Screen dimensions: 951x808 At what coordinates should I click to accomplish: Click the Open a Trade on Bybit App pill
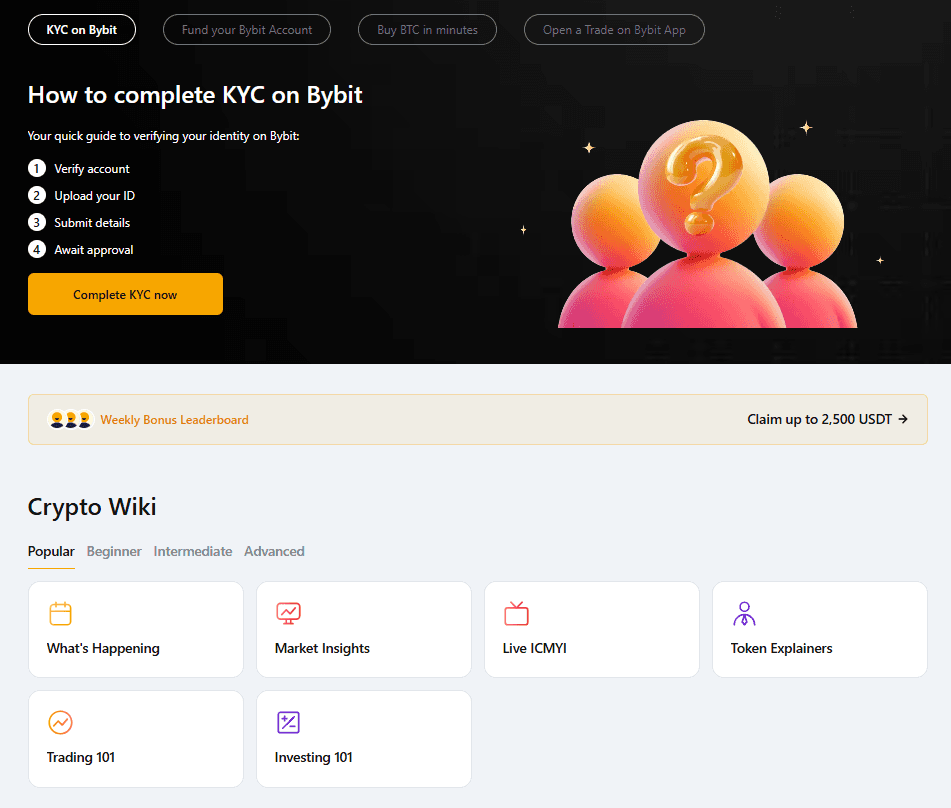coord(614,29)
